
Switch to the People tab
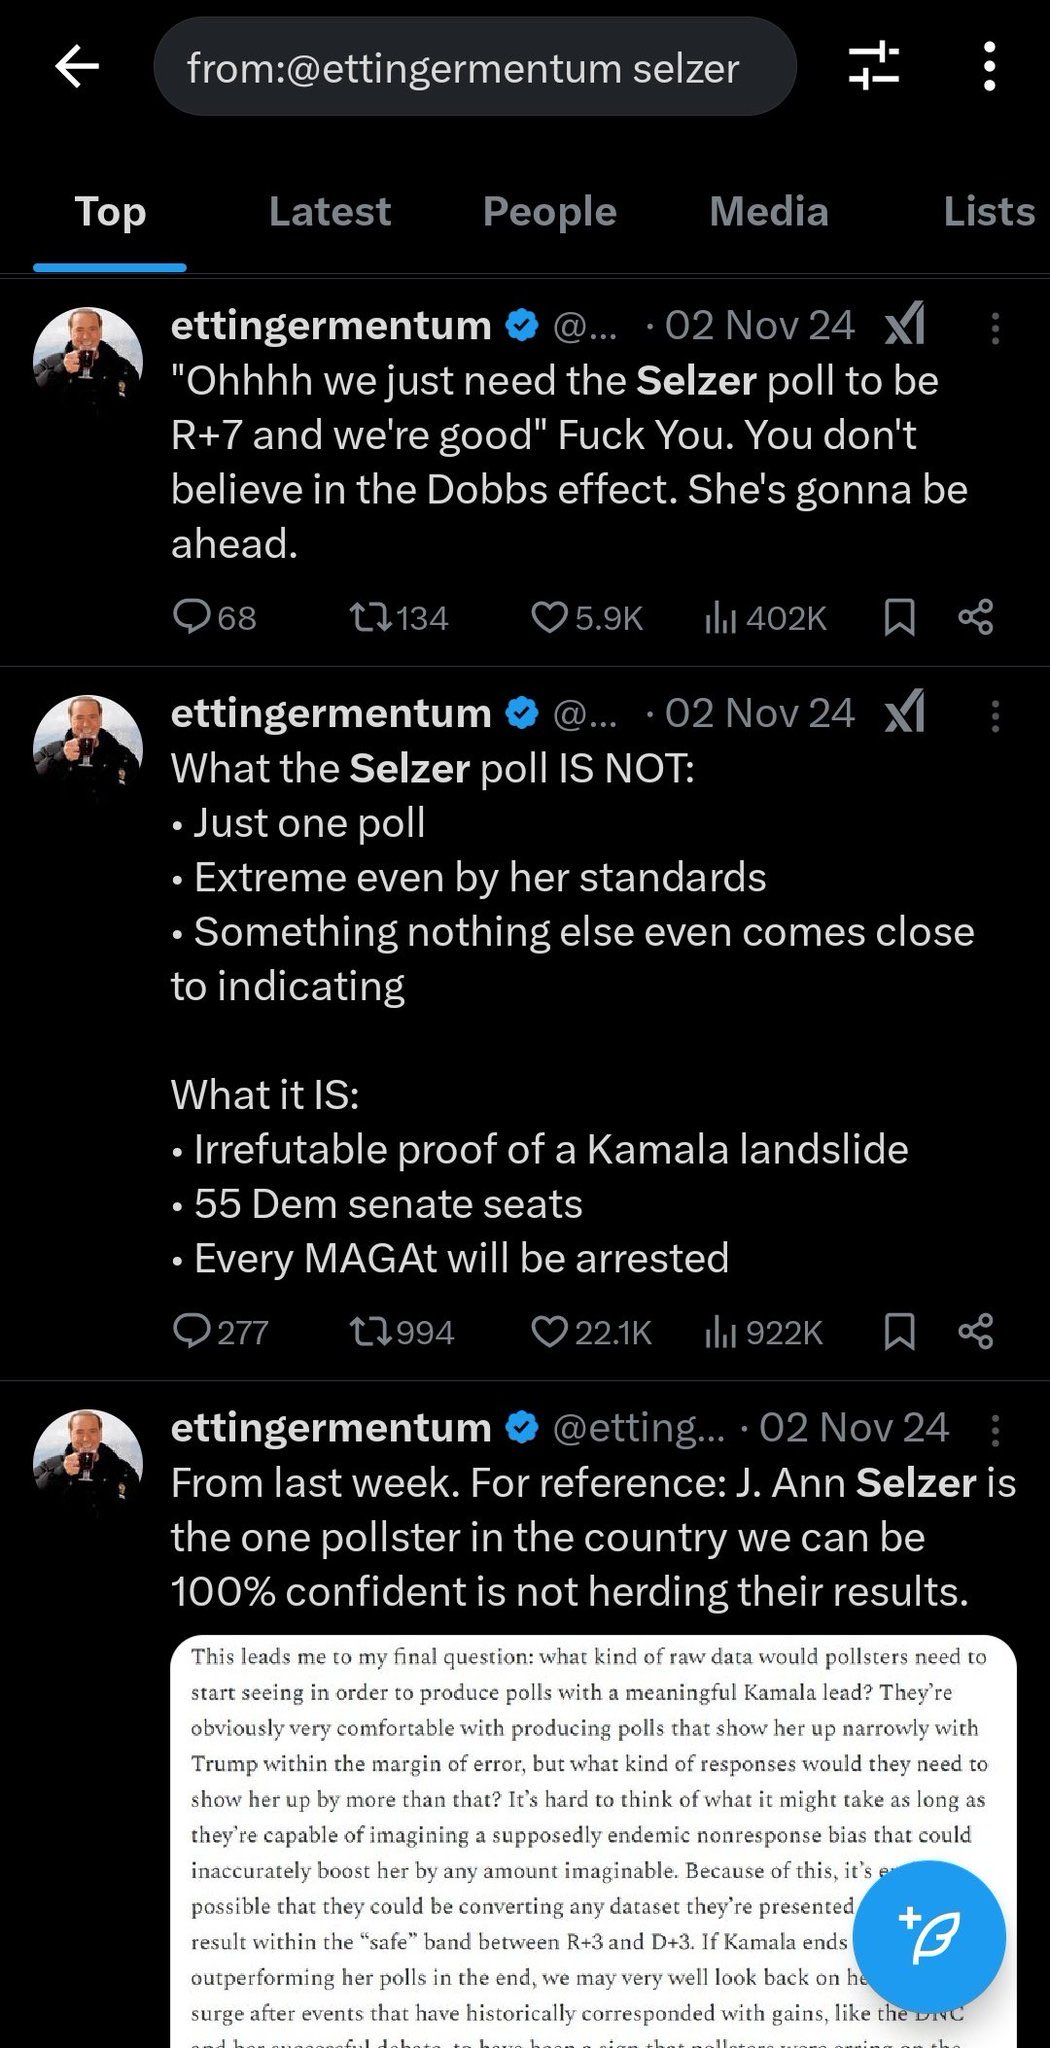[549, 212]
